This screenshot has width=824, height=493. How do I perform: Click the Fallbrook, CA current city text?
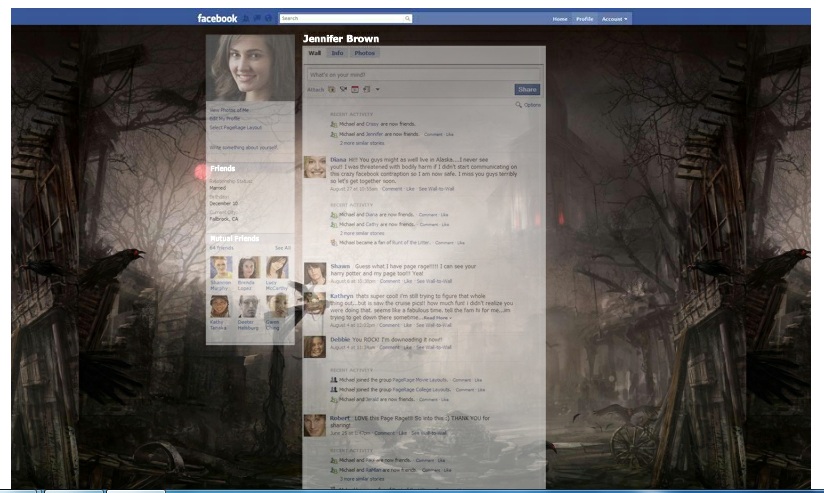[x=224, y=219]
